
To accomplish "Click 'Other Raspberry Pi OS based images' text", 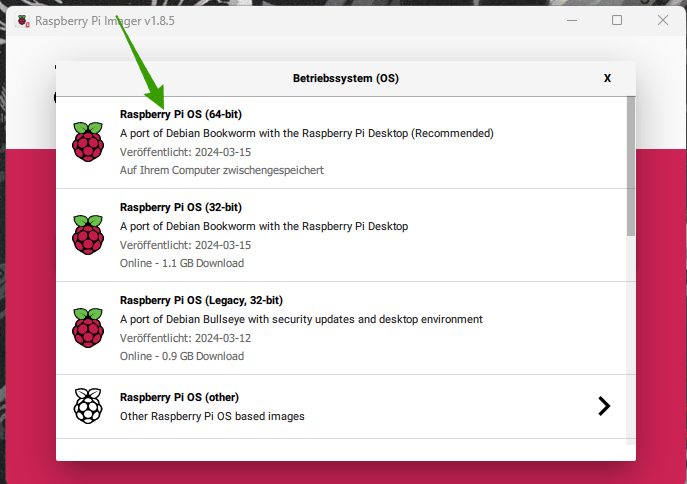I will tap(212, 416).
